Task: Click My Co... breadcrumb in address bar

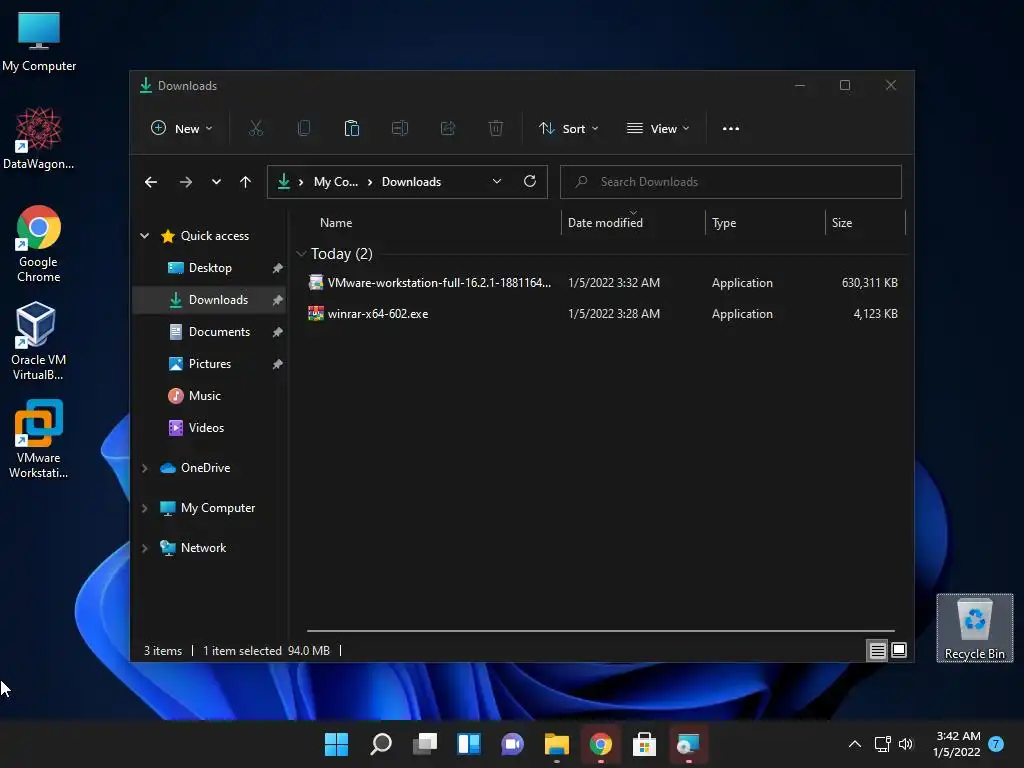Action: point(336,182)
